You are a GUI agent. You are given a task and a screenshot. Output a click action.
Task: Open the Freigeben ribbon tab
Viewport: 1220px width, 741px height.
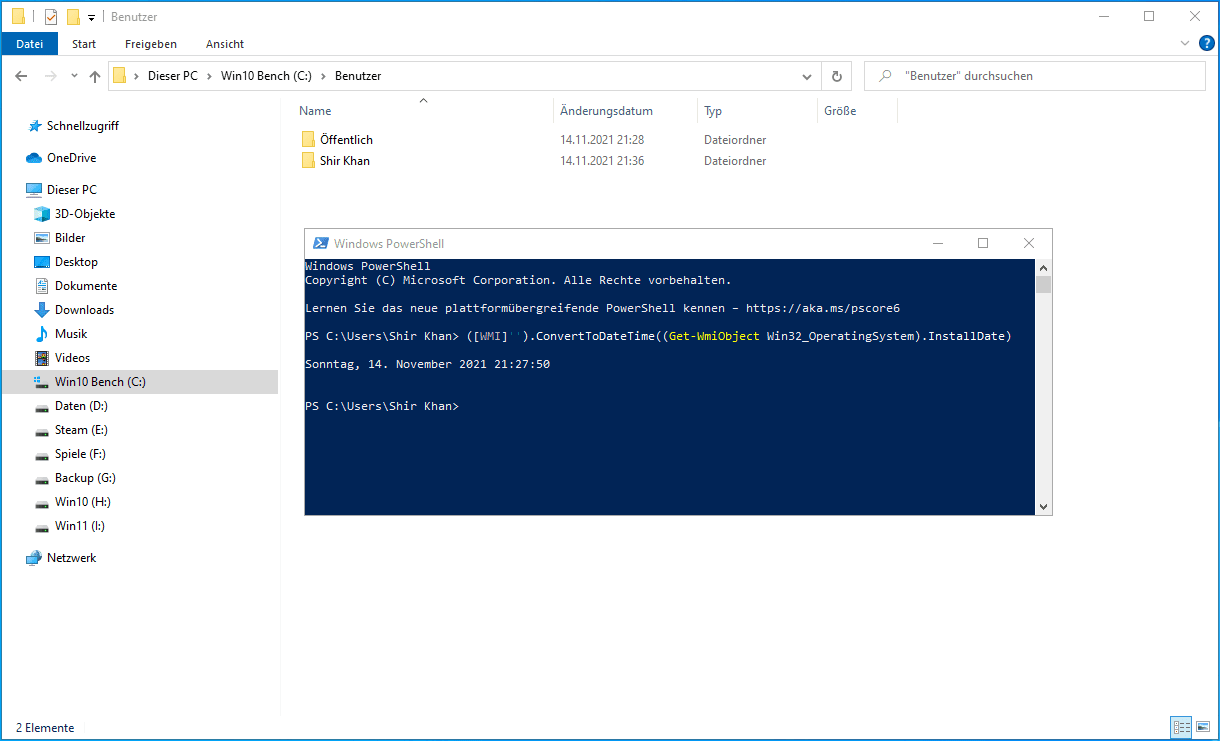[151, 44]
